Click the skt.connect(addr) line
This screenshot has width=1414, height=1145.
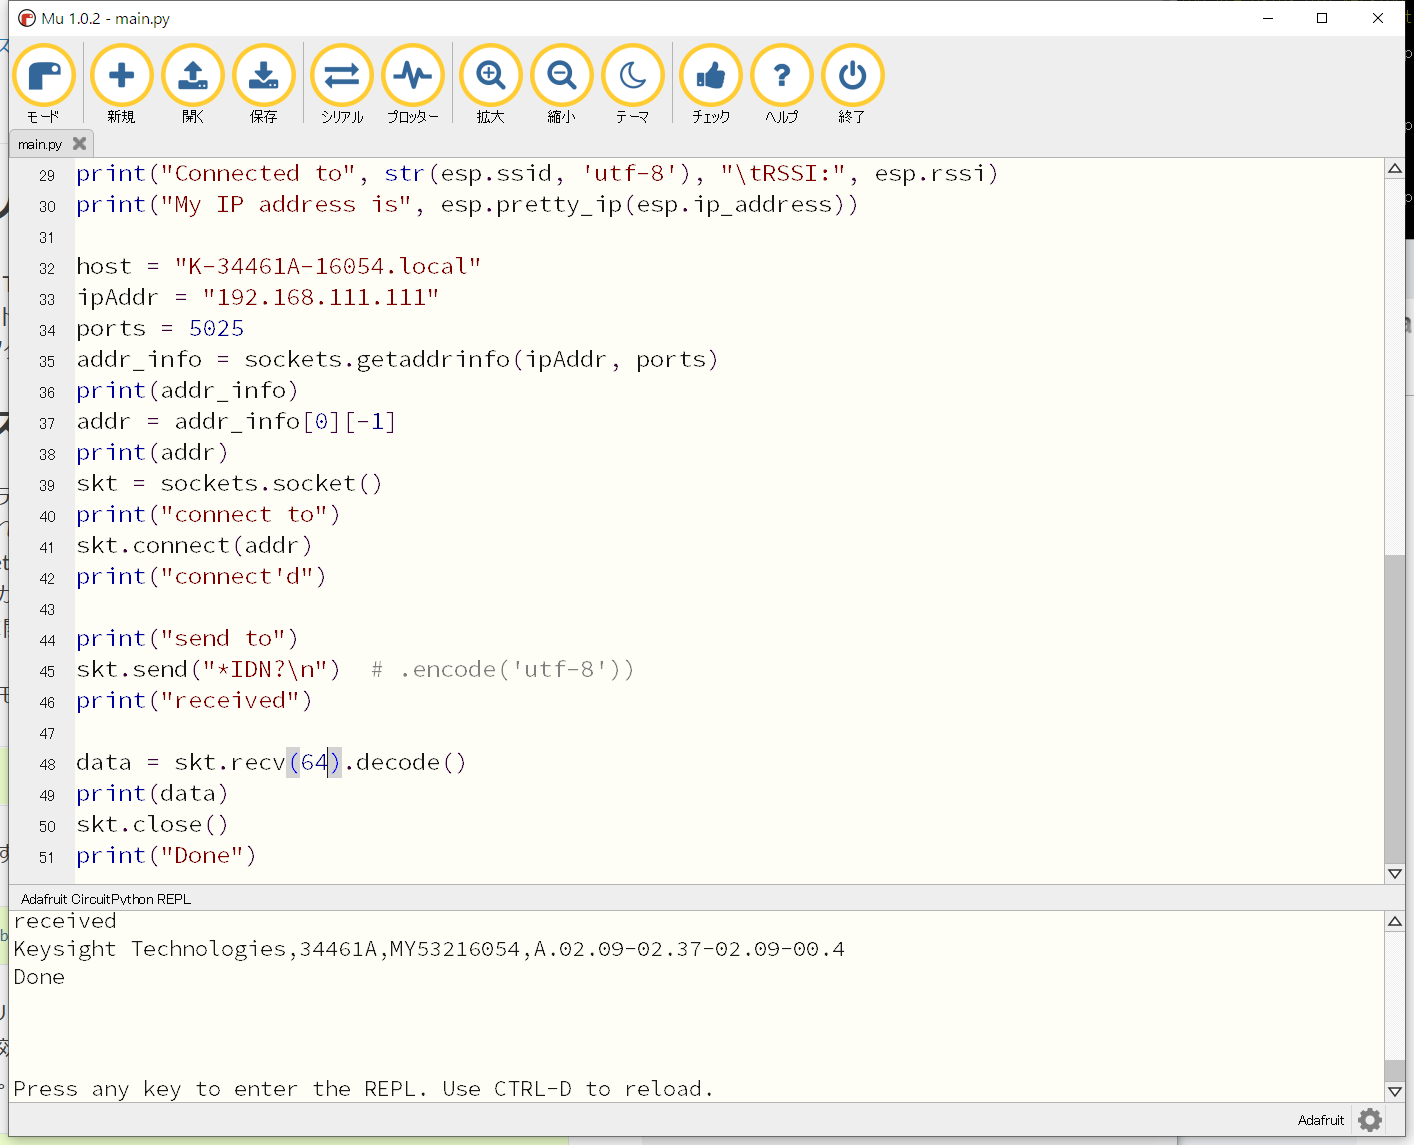click(x=195, y=546)
